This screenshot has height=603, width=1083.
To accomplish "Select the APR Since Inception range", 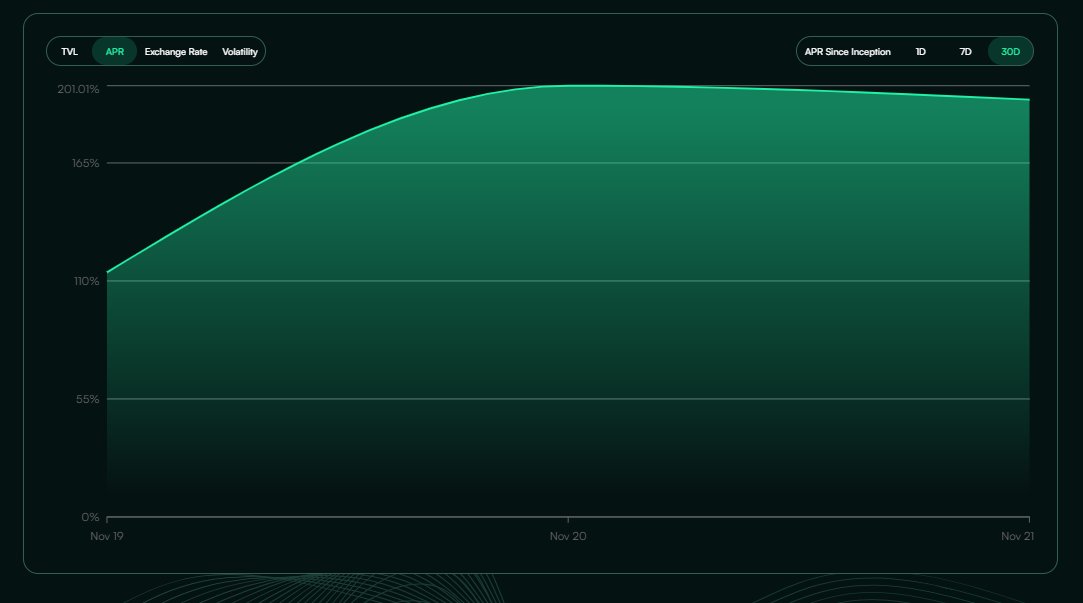I will [845, 51].
